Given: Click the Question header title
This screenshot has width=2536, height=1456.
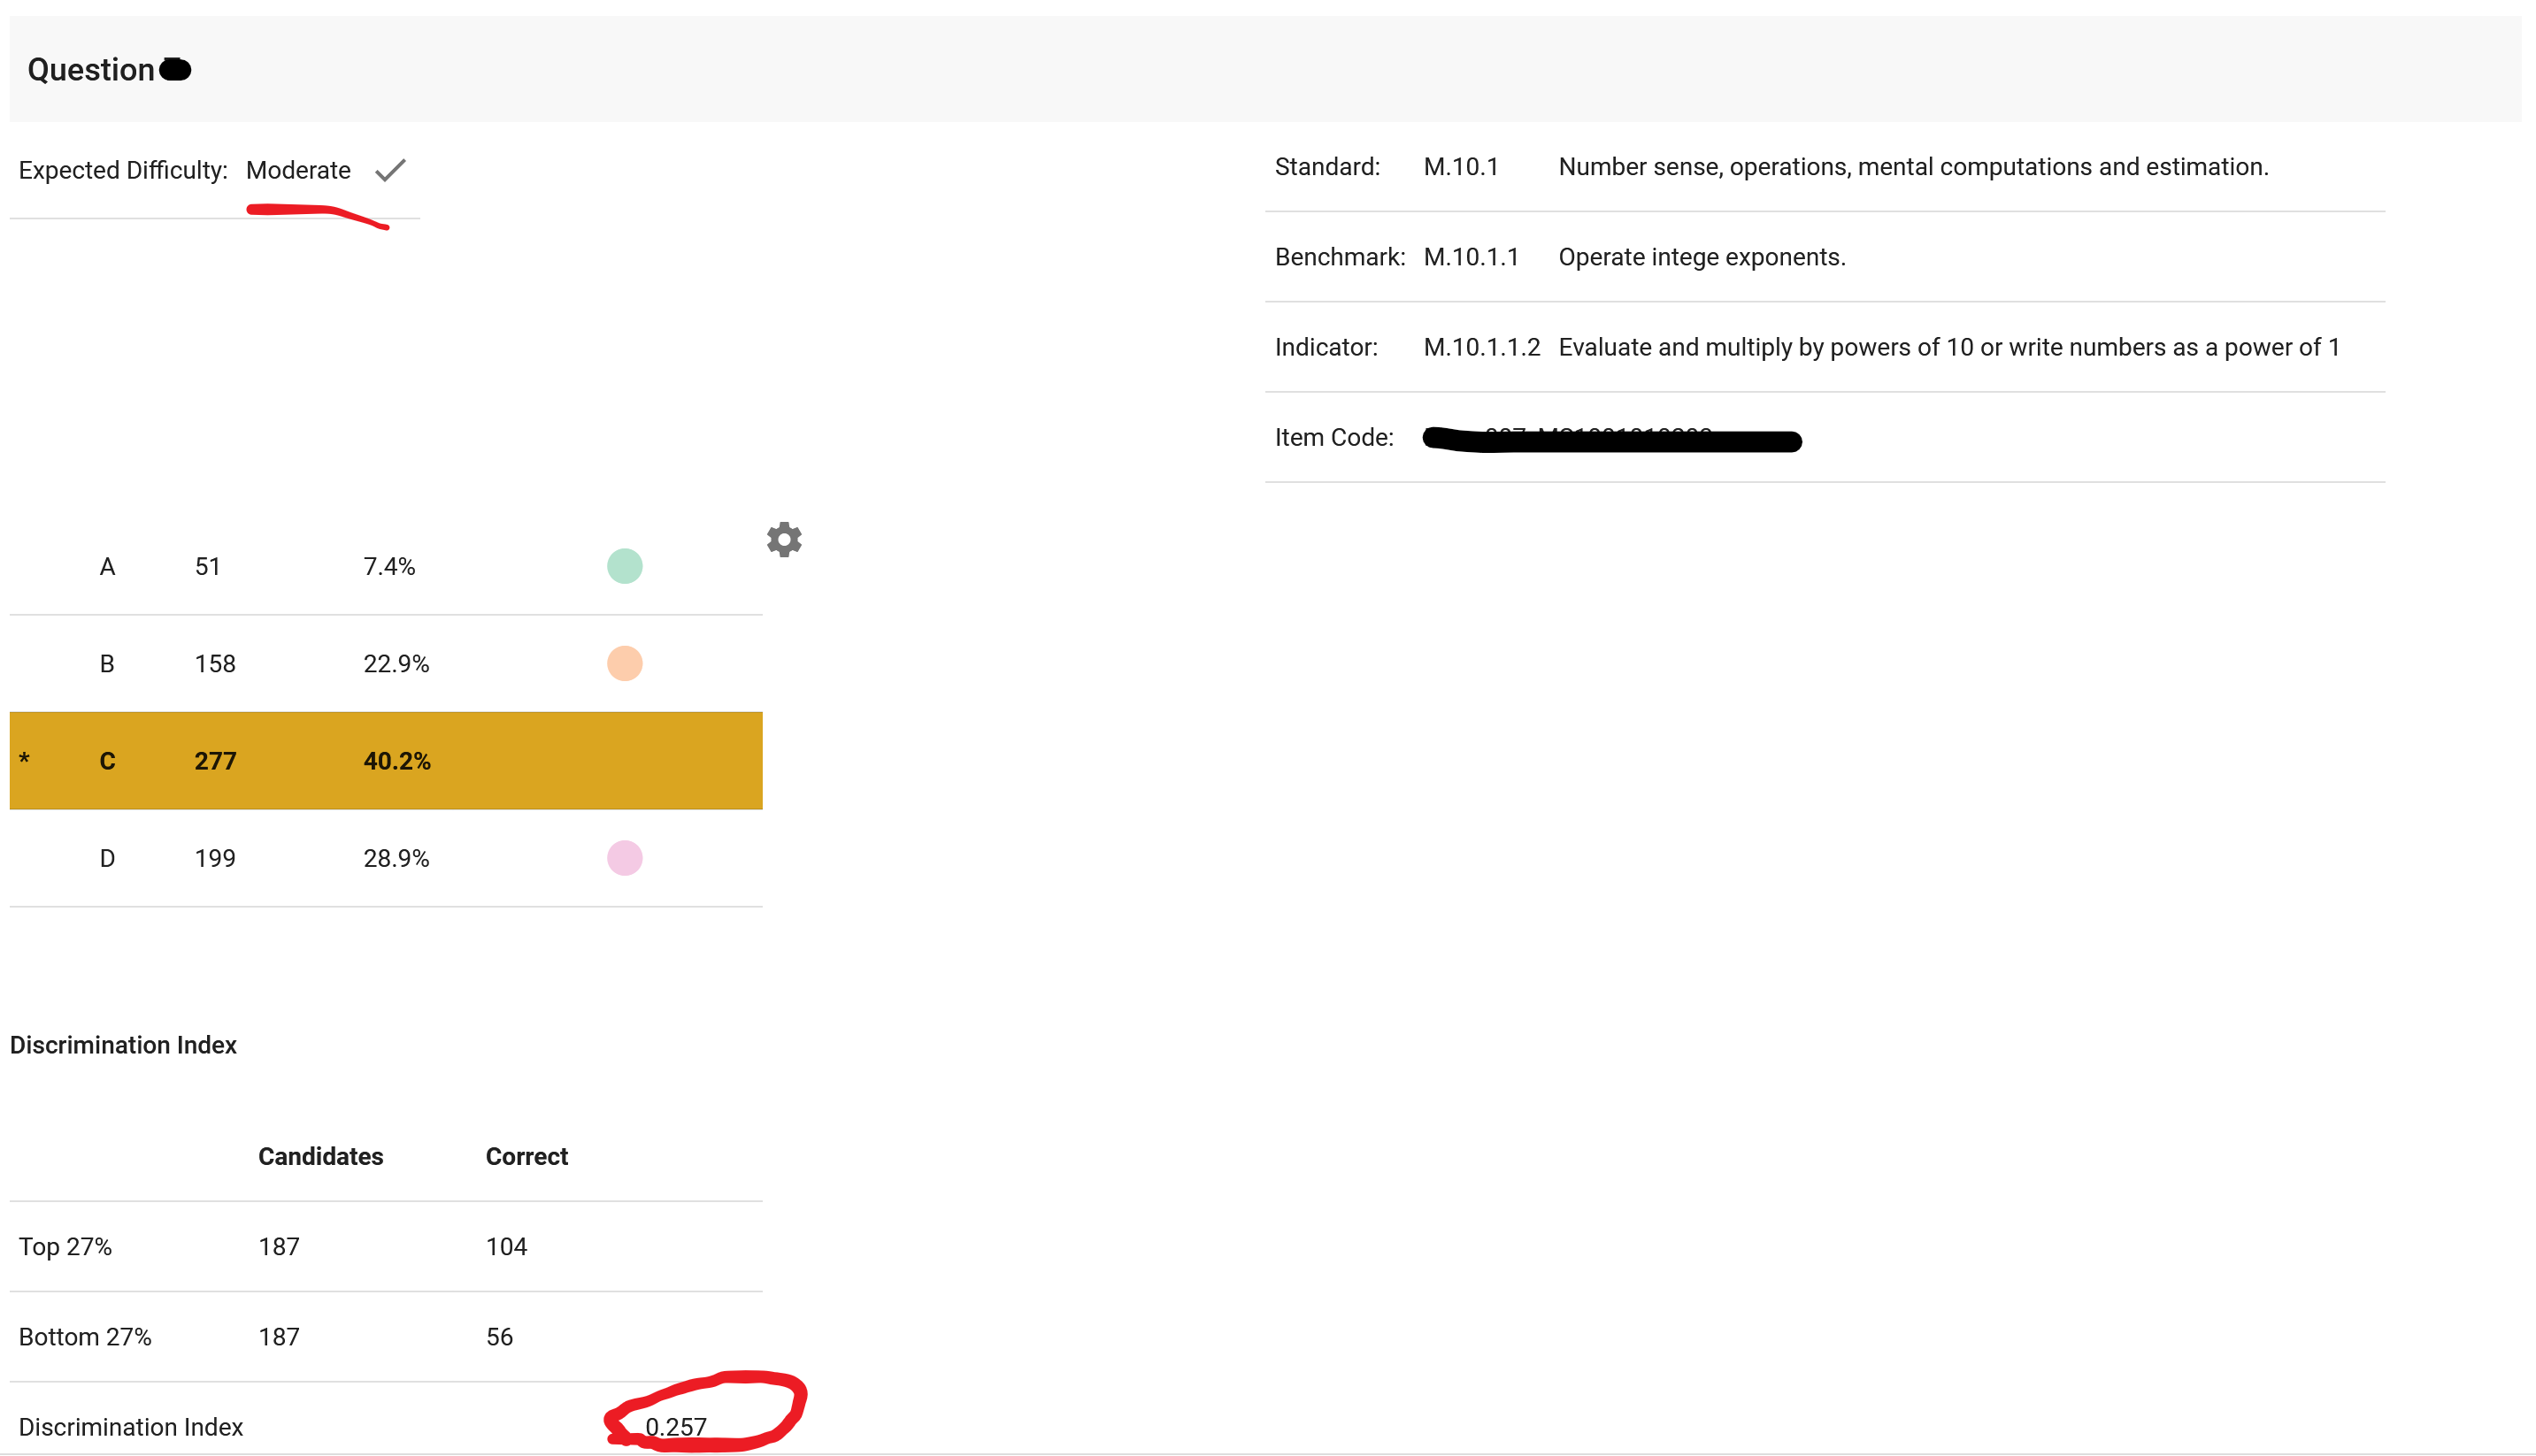Looking at the screenshot, I should (x=91, y=69).
